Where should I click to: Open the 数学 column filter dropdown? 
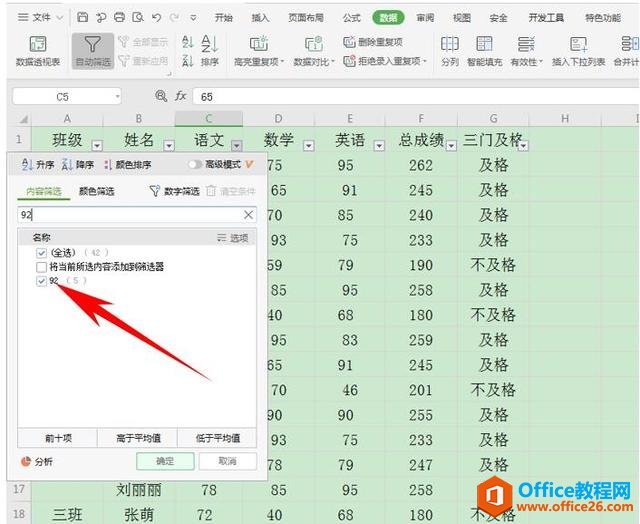tap(309, 145)
